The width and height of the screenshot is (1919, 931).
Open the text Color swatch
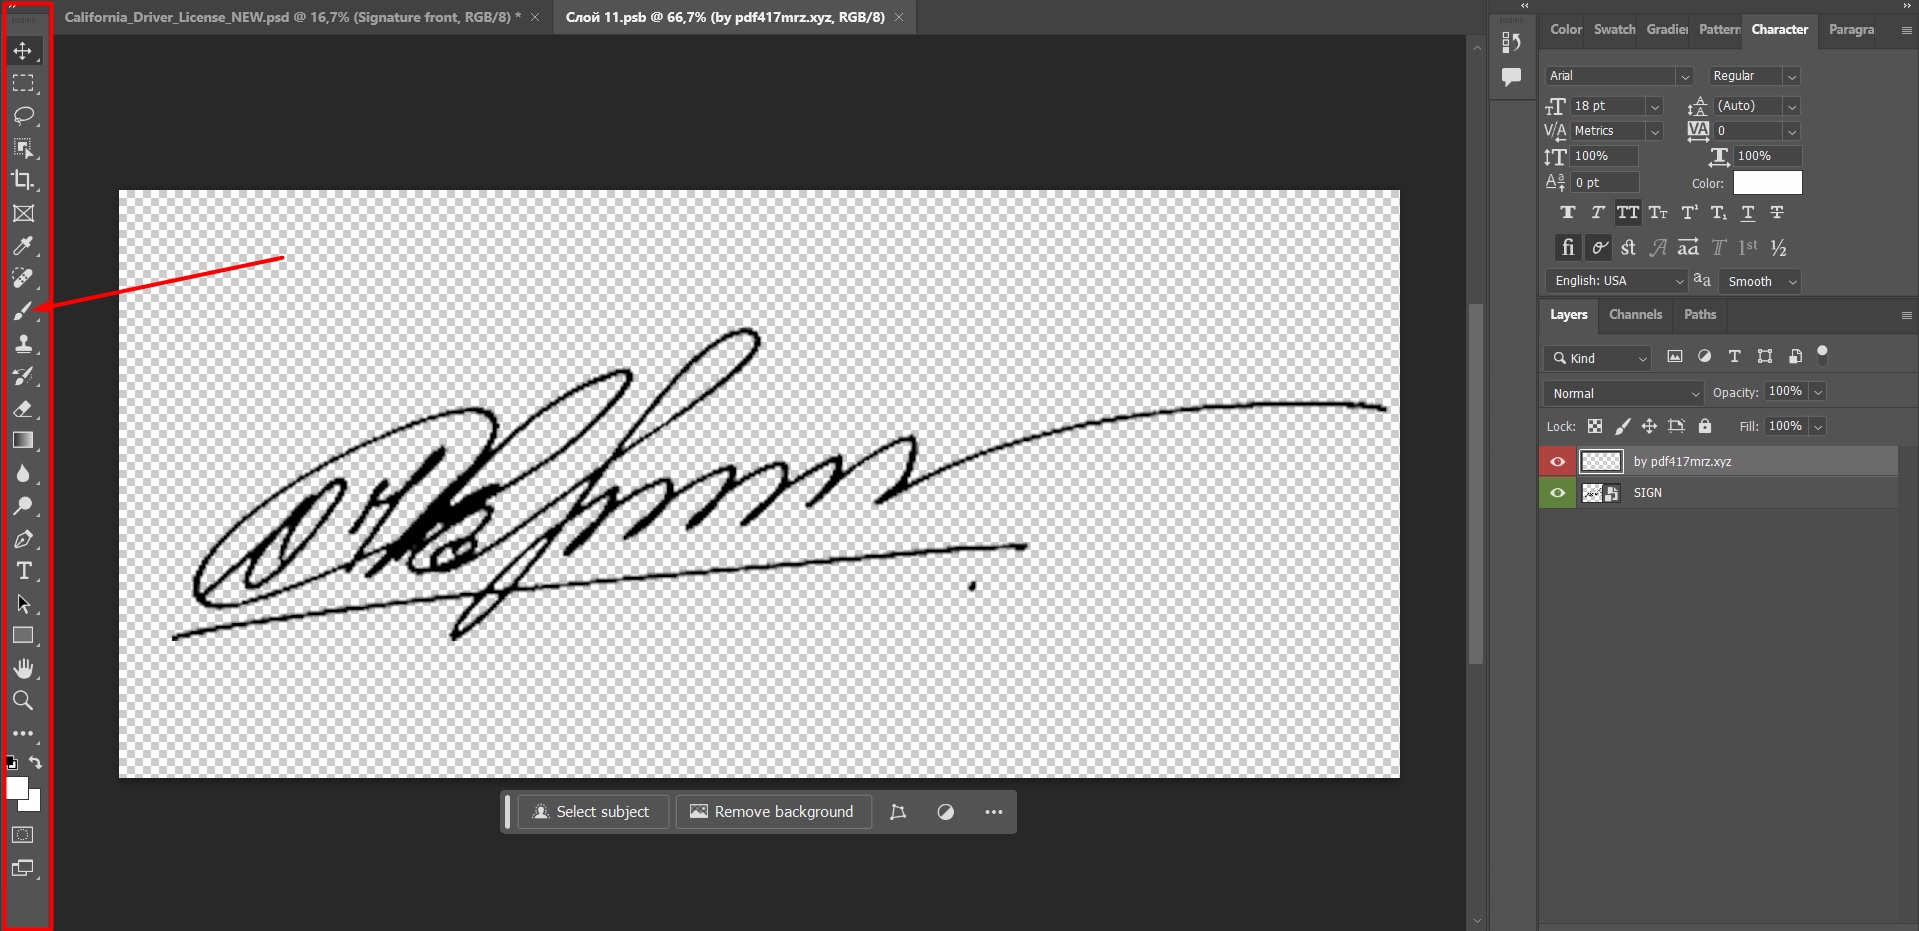coord(1766,183)
